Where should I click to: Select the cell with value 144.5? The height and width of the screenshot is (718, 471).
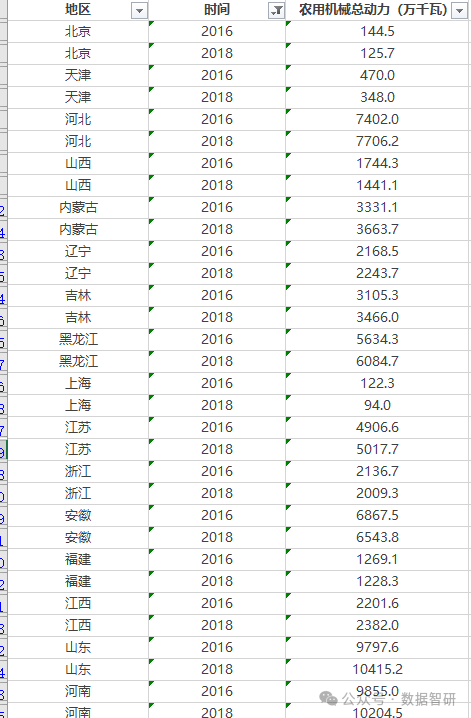pyautogui.click(x=377, y=32)
